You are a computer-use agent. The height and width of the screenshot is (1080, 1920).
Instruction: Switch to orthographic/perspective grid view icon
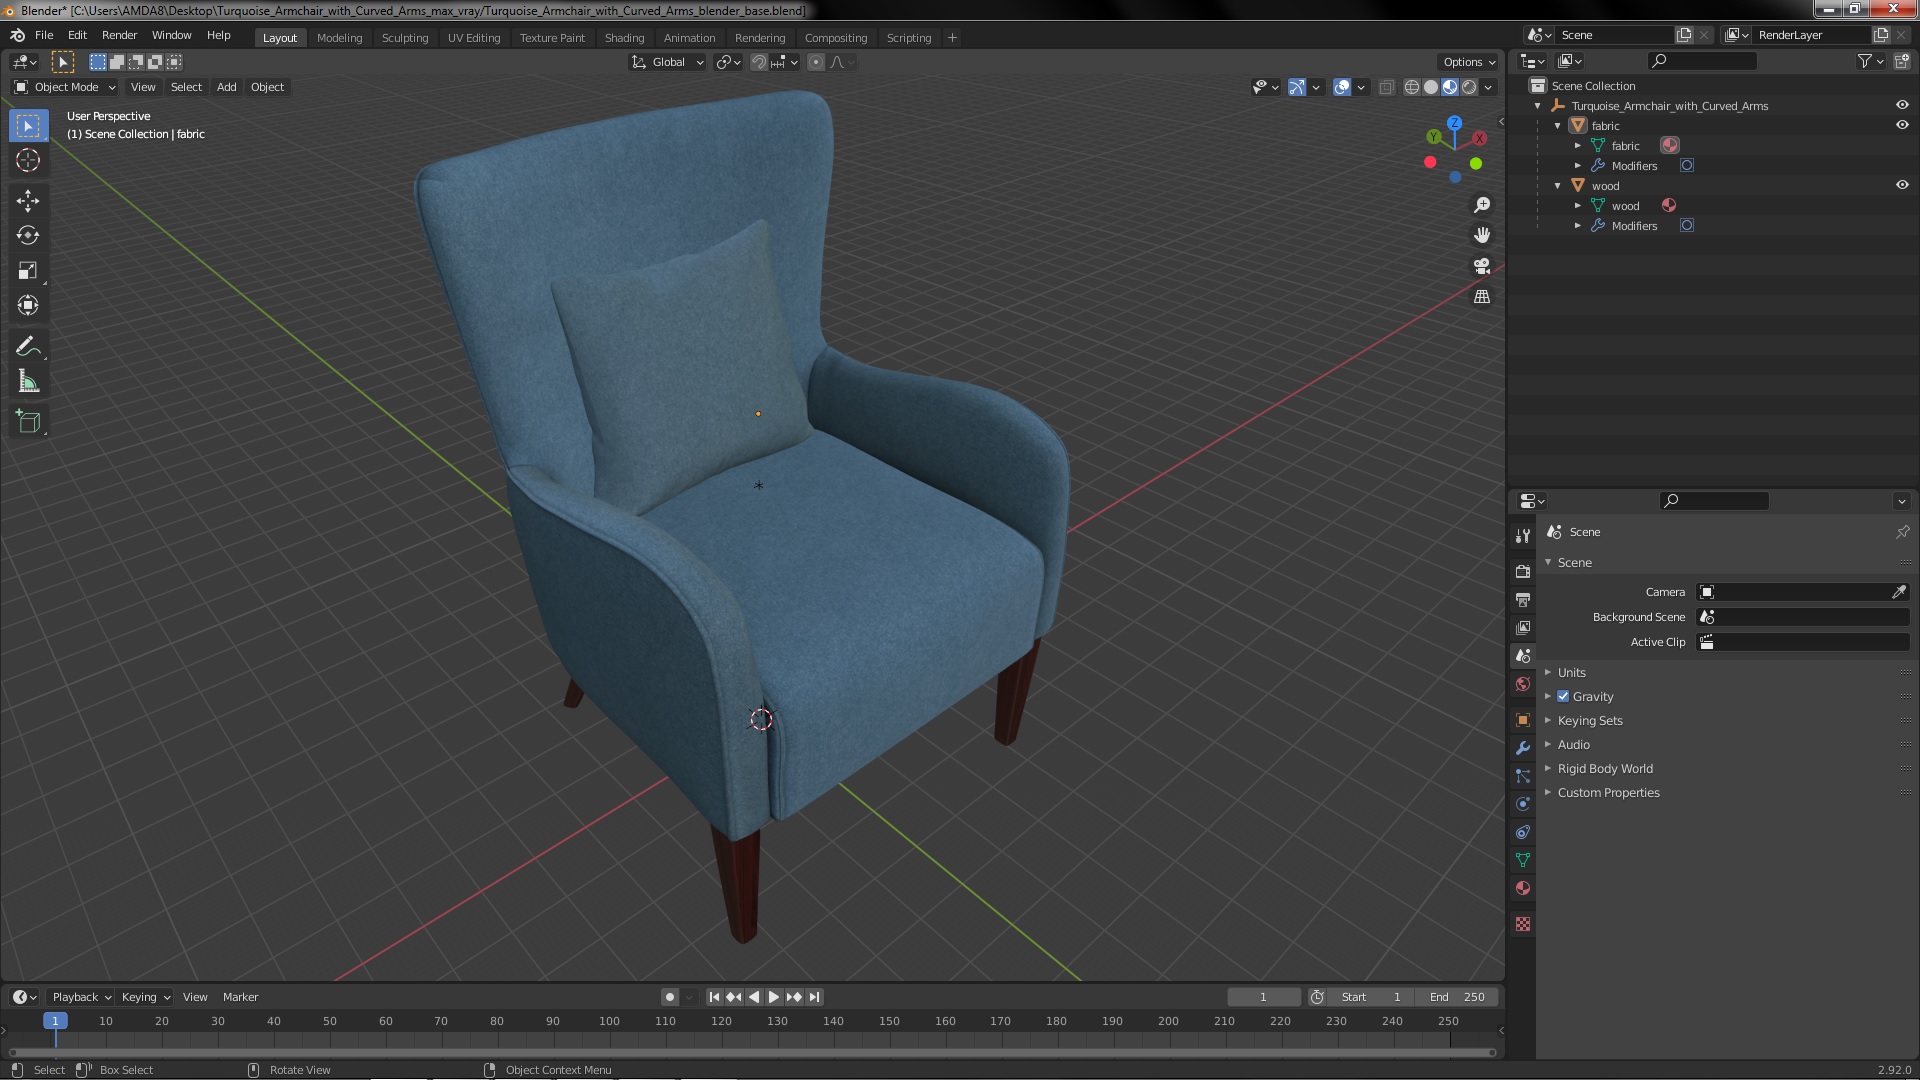(x=1482, y=297)
